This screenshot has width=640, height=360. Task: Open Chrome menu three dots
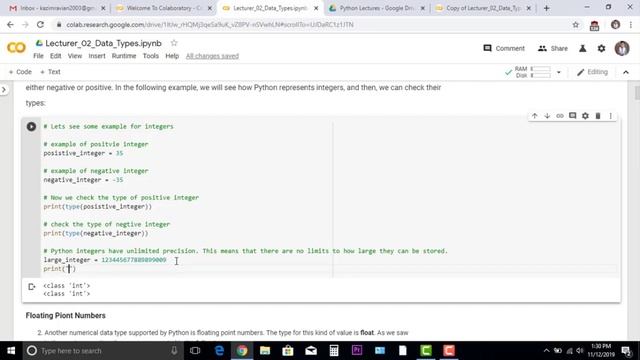631,25
